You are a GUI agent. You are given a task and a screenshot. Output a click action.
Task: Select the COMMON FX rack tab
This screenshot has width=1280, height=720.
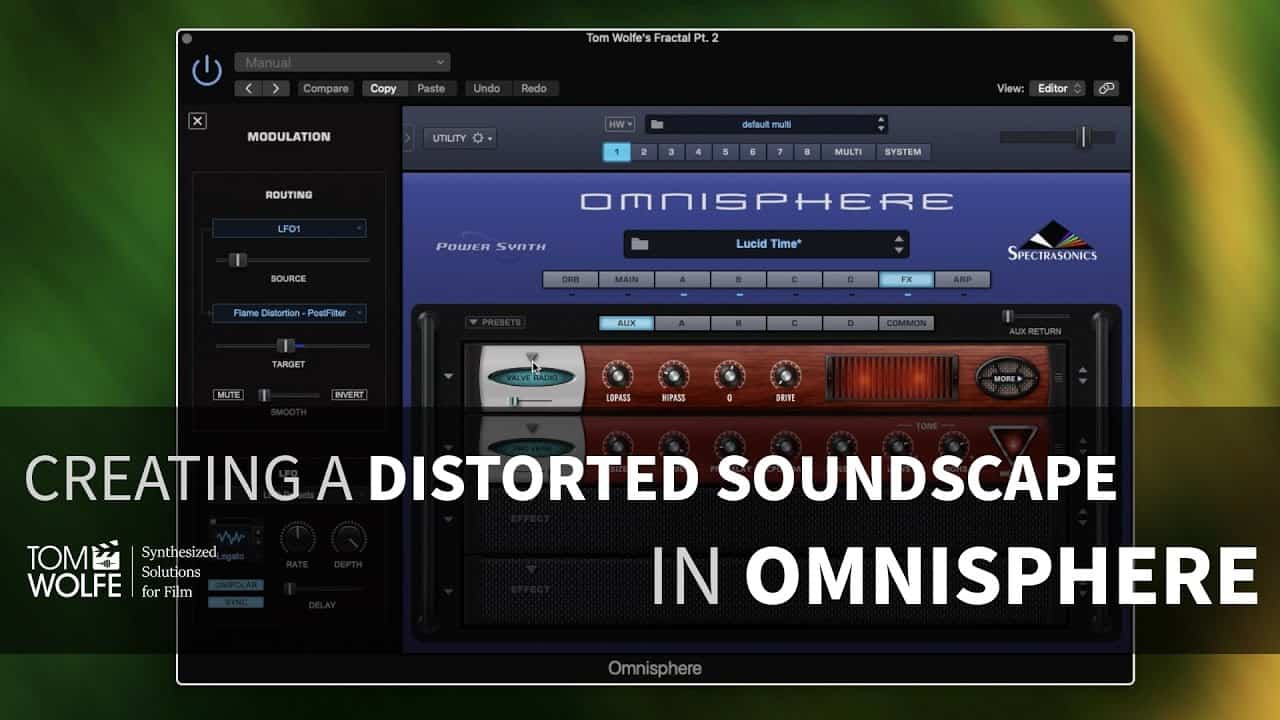(906, 323)
